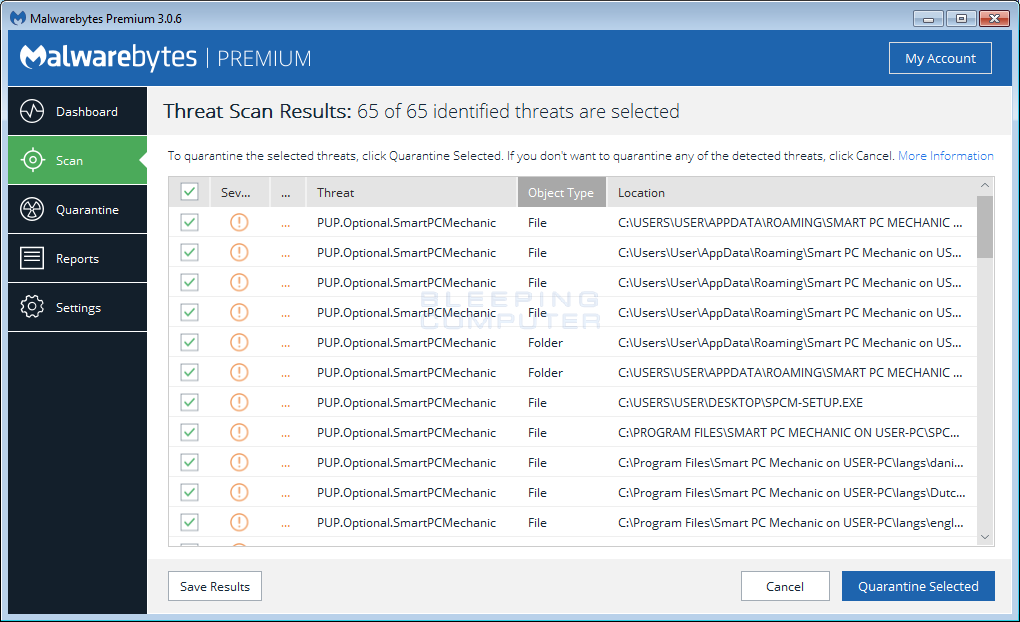Sort results by Threat column header
Image resolution: width=1020 pixels, height=622 pixels.
[x=336, y=192]
